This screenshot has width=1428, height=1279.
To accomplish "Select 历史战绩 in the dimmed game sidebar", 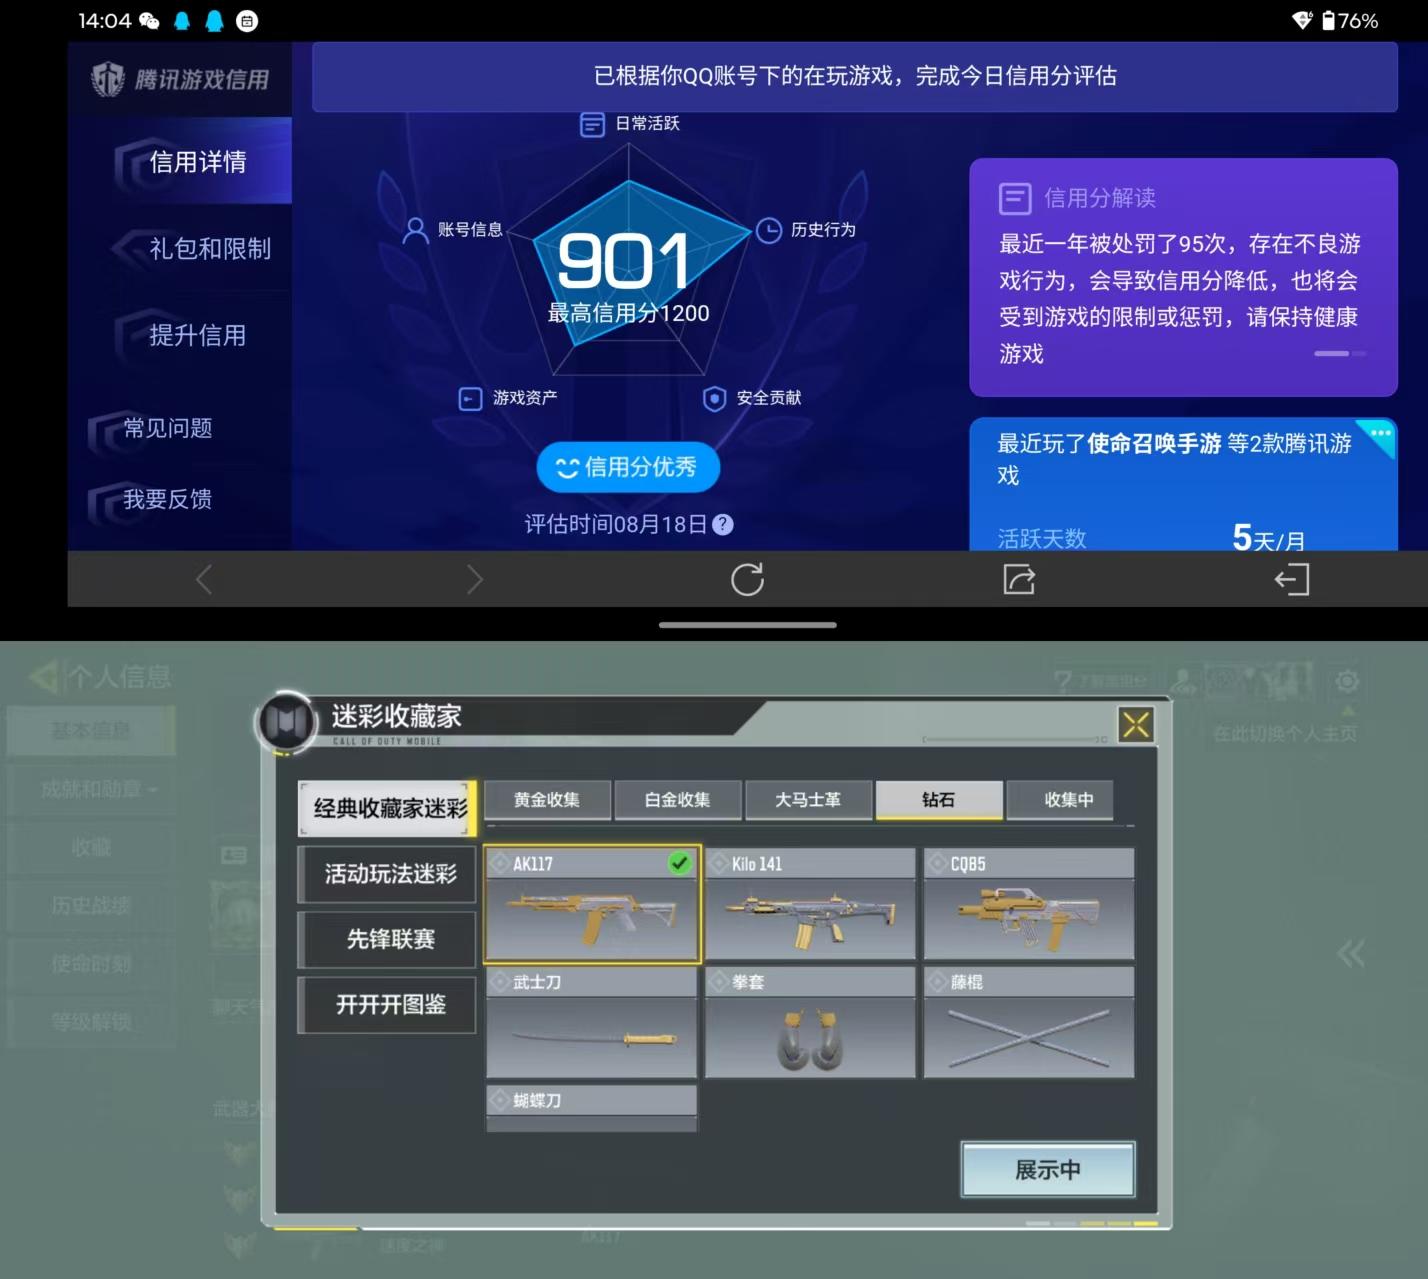I will (91, 906).
